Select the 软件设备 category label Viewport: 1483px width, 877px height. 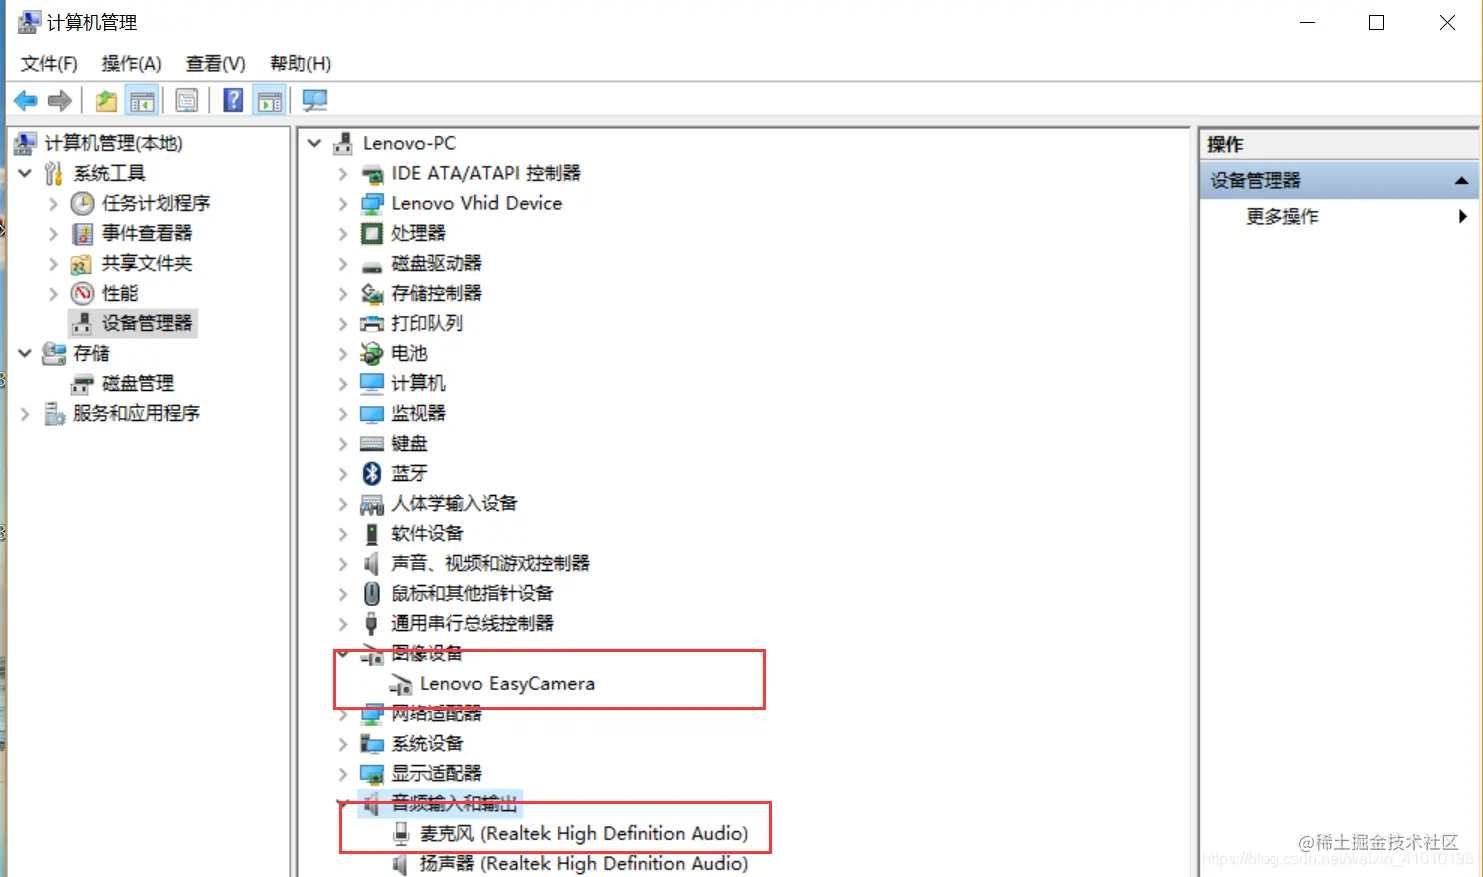tap(427, 533)
